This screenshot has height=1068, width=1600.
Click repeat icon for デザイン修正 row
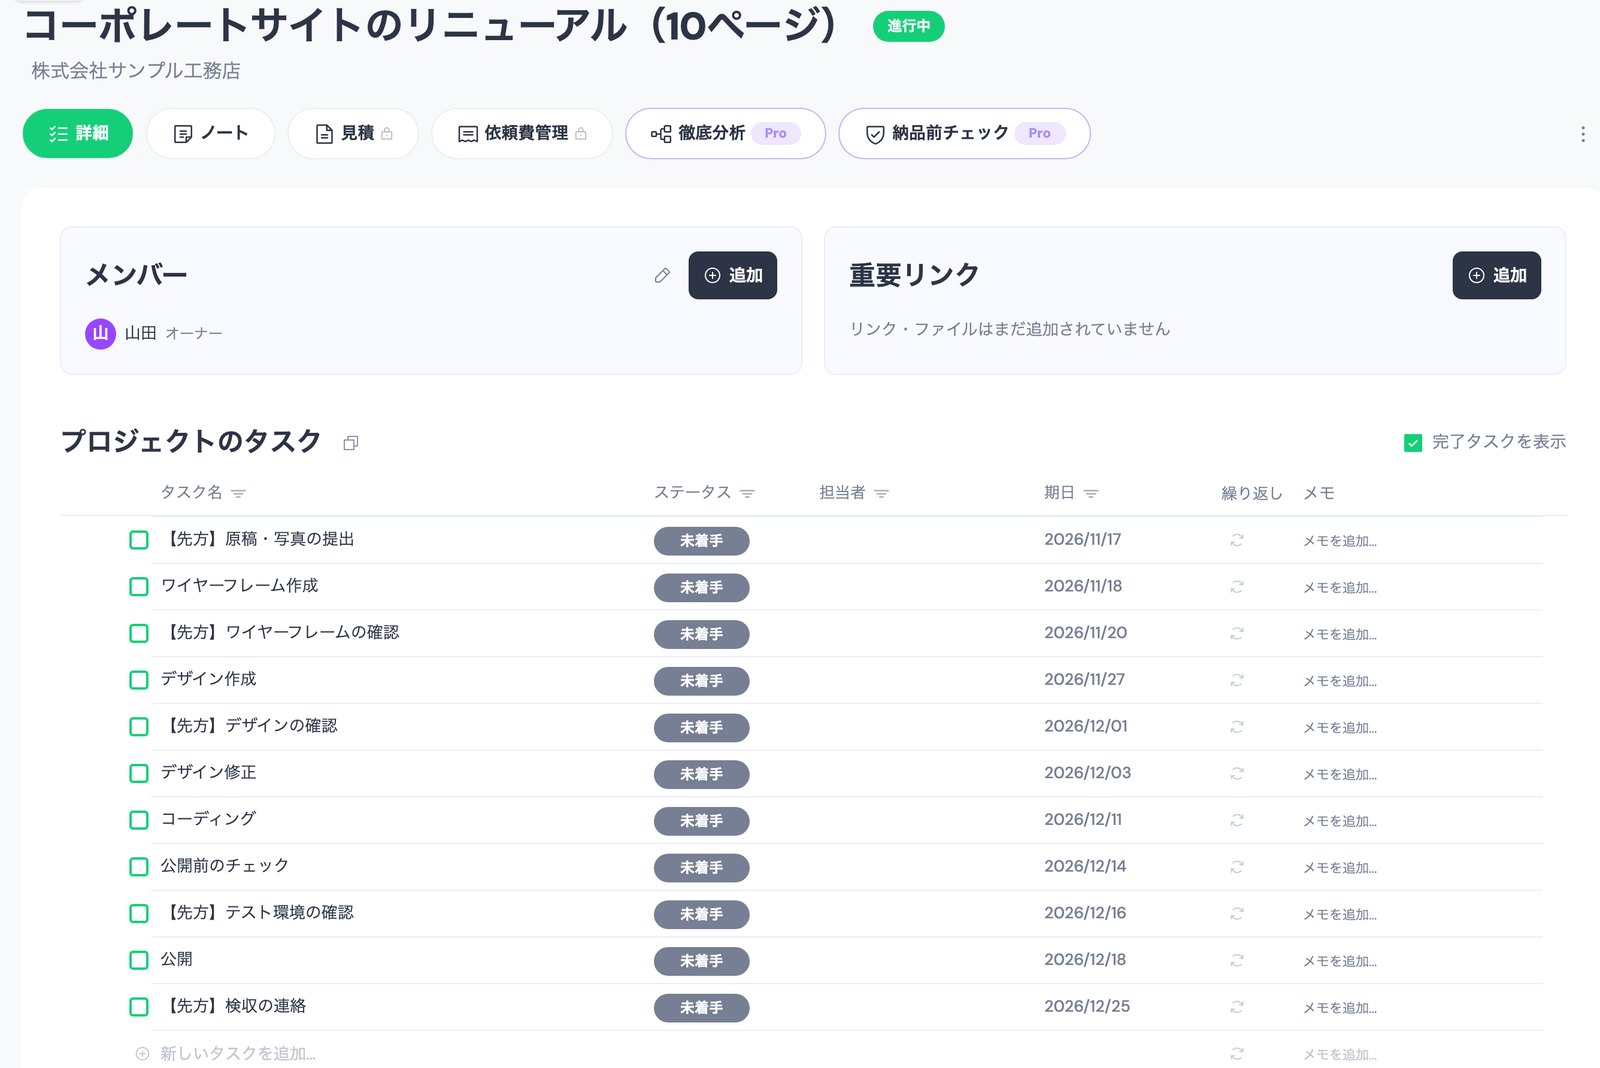[x=1237, y=773]
